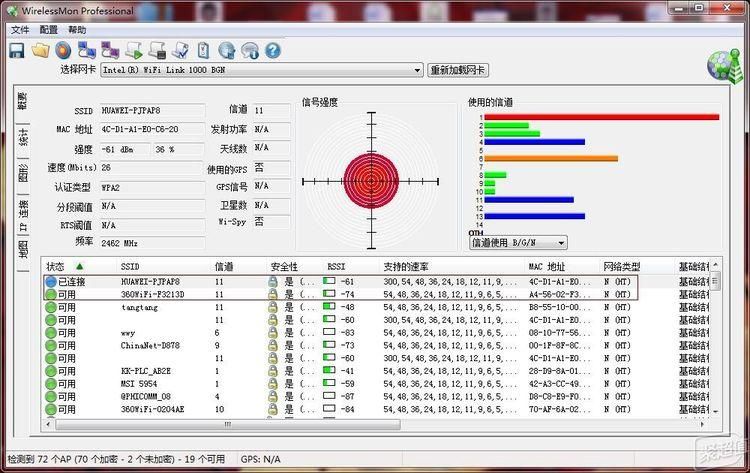Click the lock icon in the KK-PLC_AB2E row
This screenshot has height=473, width=750.
273,371
